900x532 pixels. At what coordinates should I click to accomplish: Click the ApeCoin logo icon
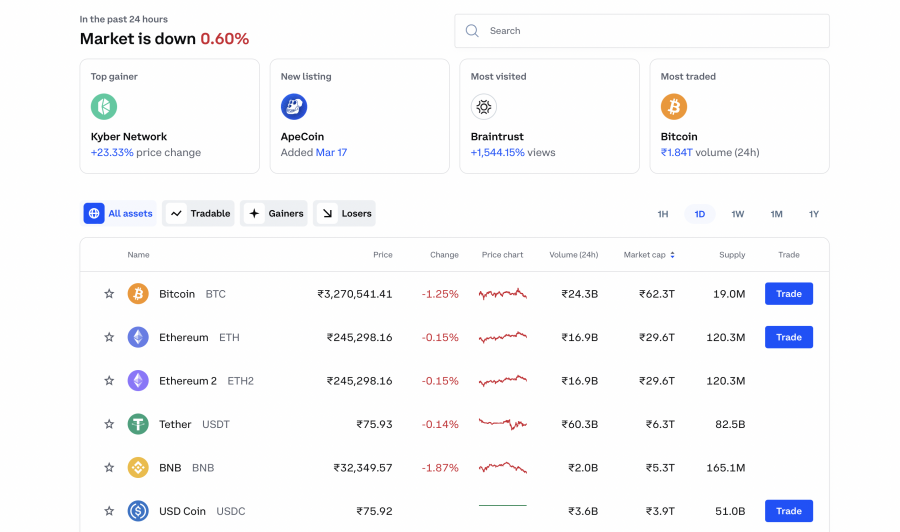pyautogui.click(x=294, y=107)
